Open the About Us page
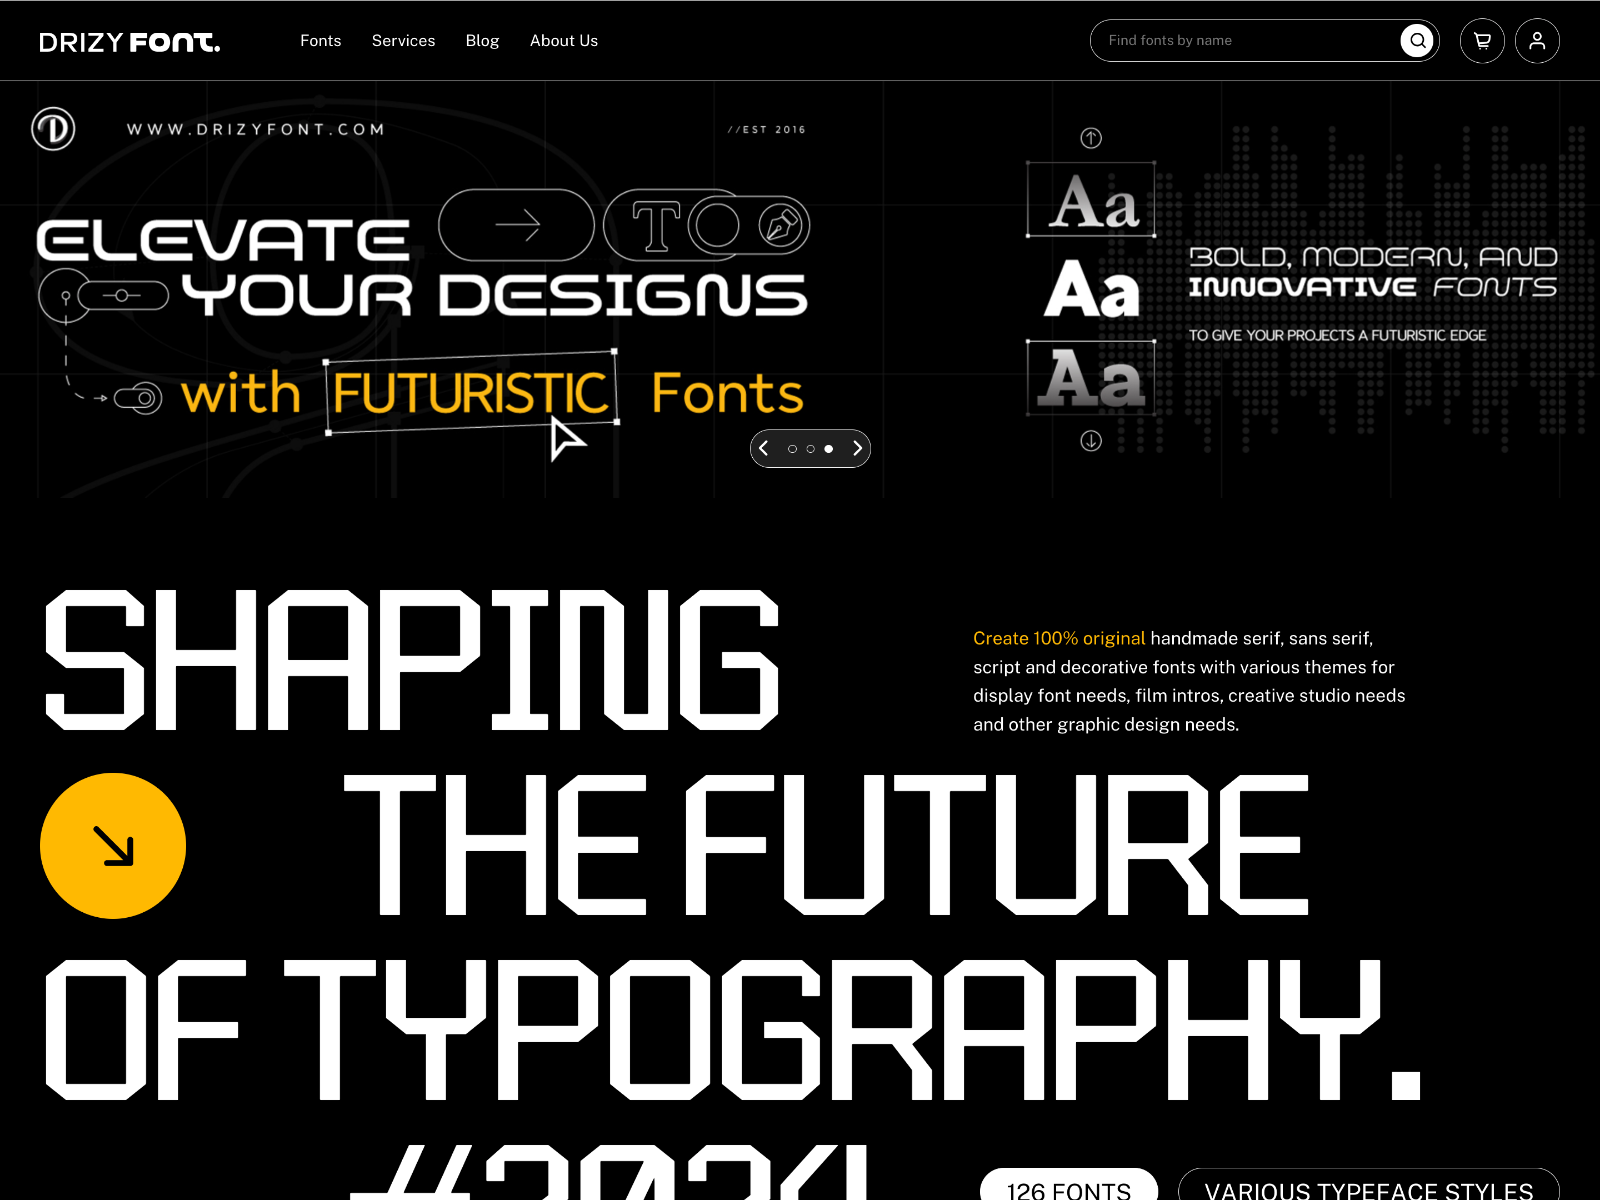This screenshot has height=1200, width=1600. click(x=564, y=41)
